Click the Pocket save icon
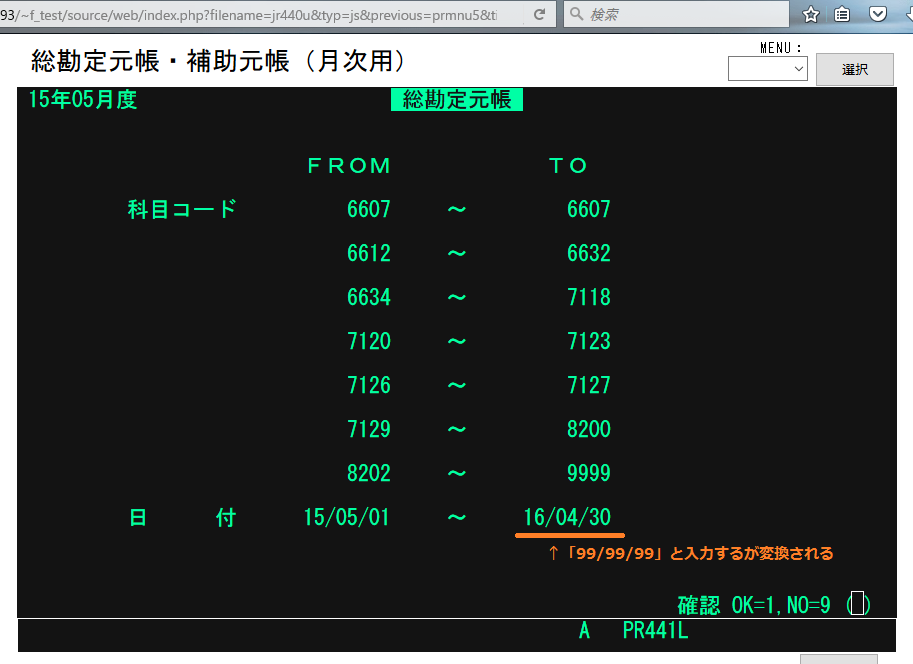Viewport: 913px width, 664px height. click(876, 15)
